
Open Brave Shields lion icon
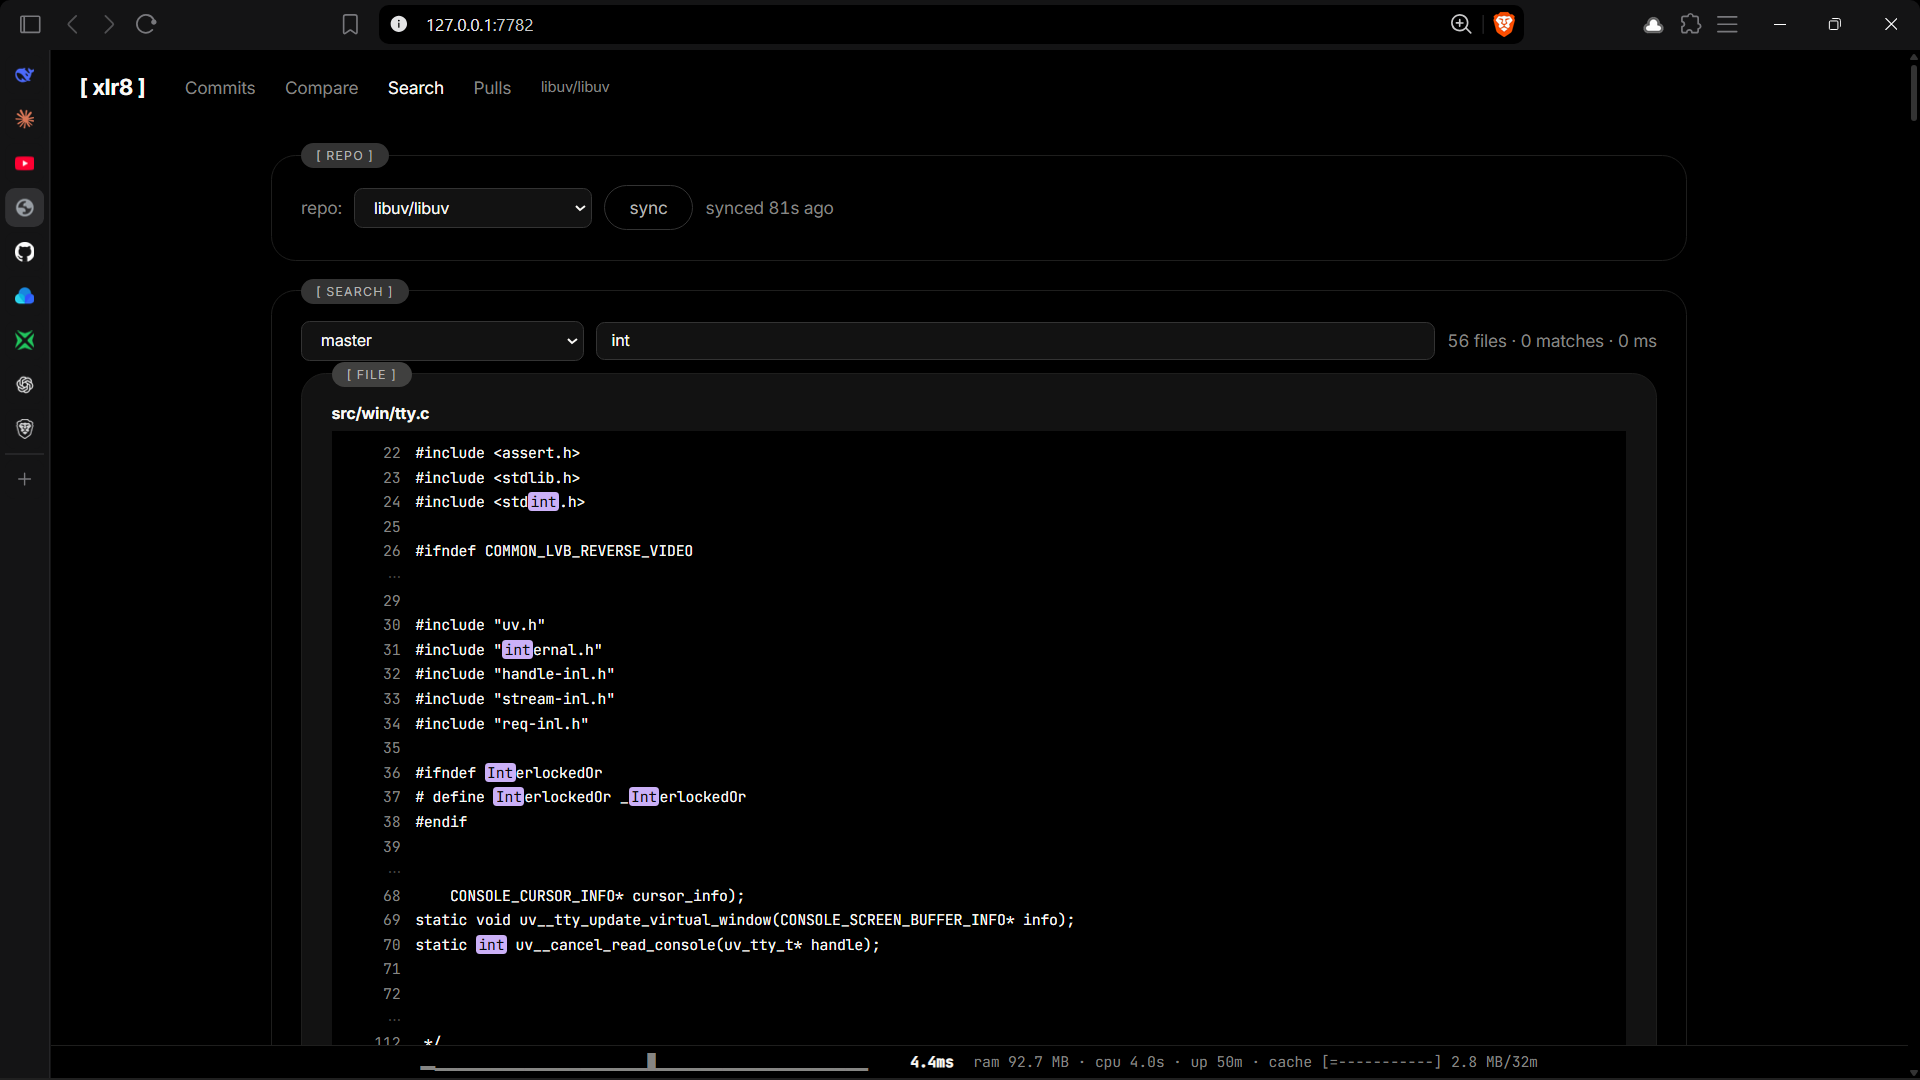pos(1503,24)
